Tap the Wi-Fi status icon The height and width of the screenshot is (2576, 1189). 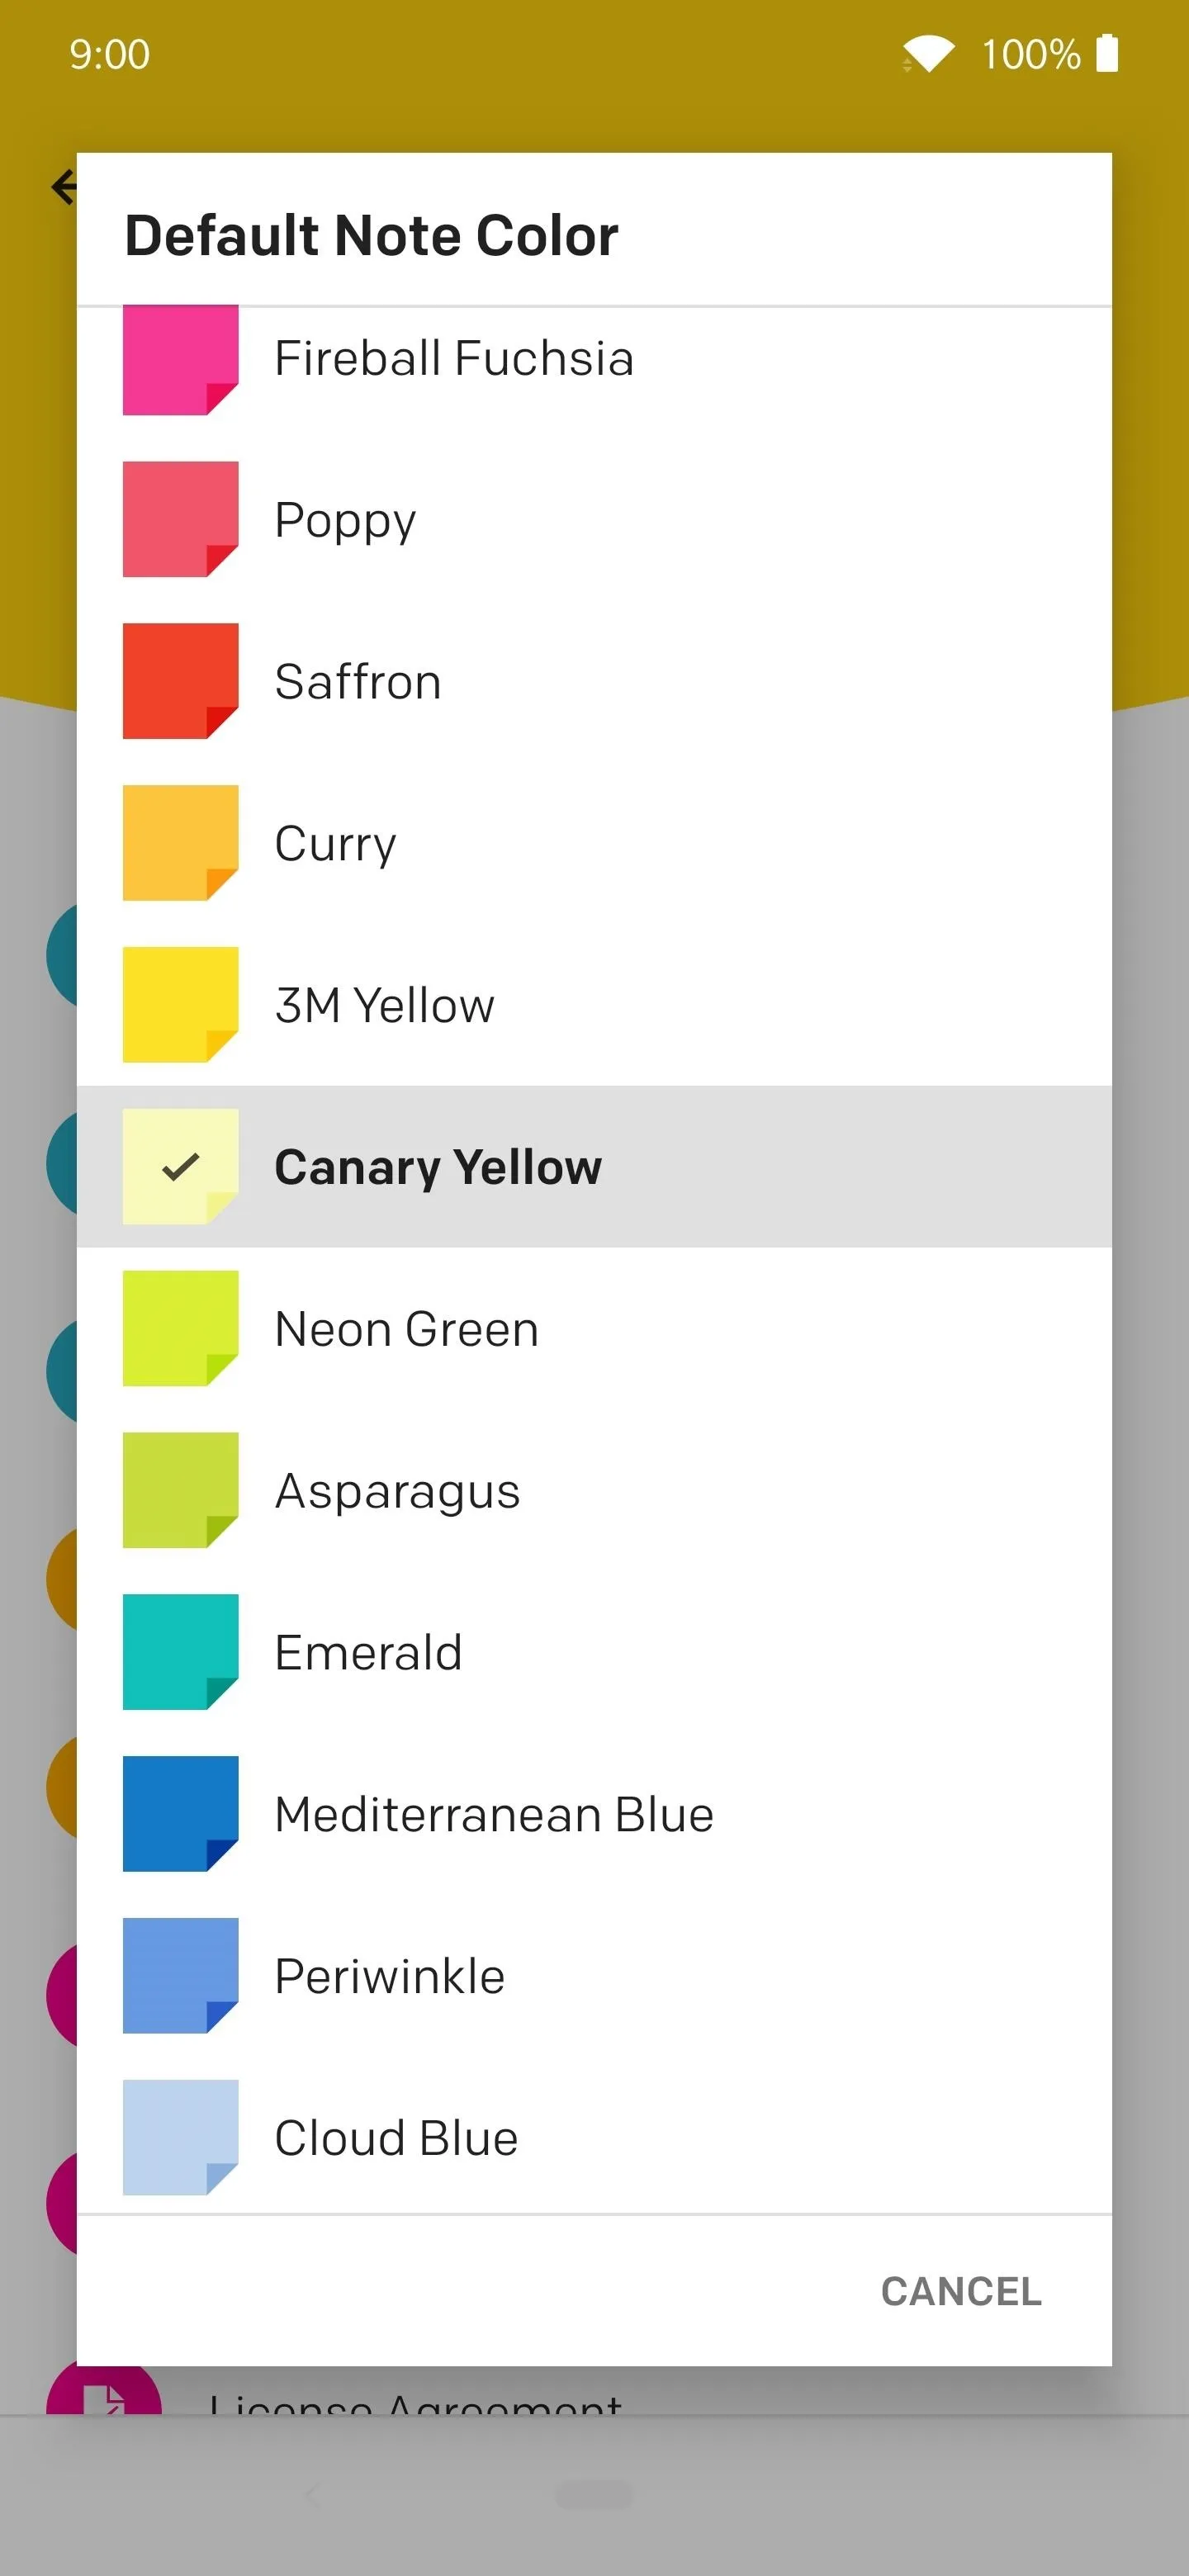928,54
